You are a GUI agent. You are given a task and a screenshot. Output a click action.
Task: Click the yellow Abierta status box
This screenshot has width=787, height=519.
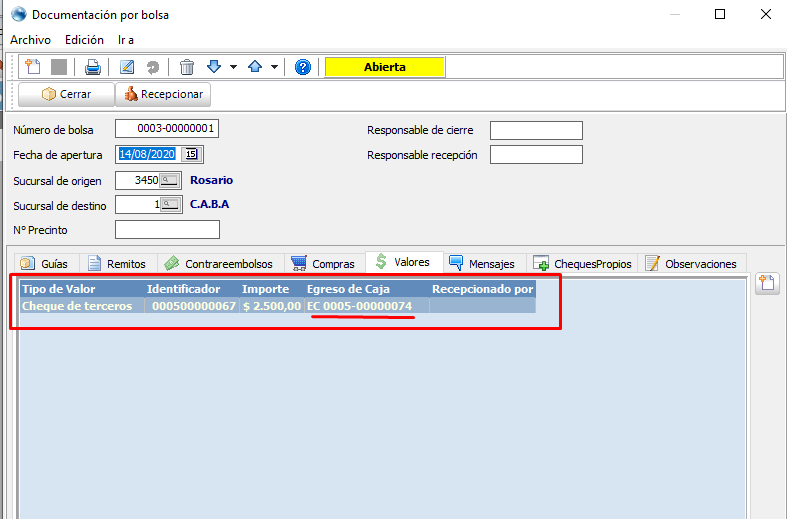click(385, 67)
